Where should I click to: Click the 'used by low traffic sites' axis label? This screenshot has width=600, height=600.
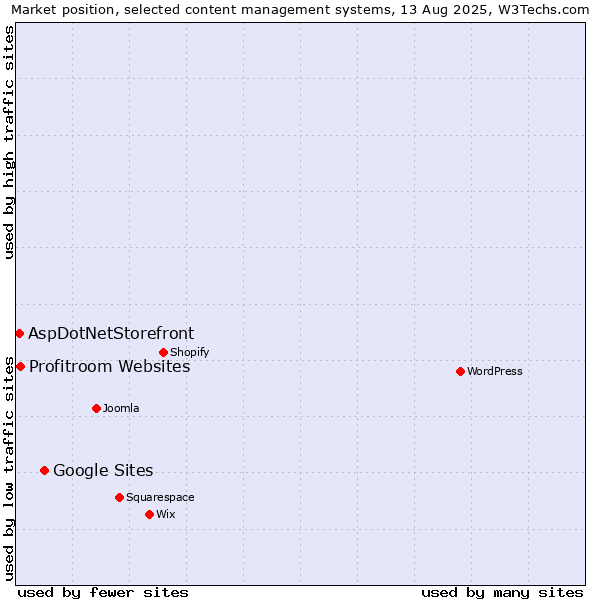point(8,469)
